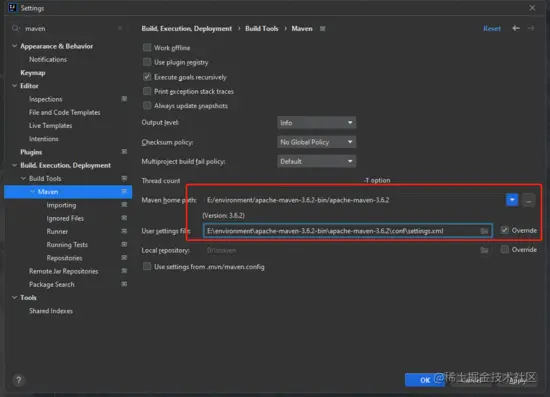
Task: Click the Local repository folder browse icon
Action: 484,250
